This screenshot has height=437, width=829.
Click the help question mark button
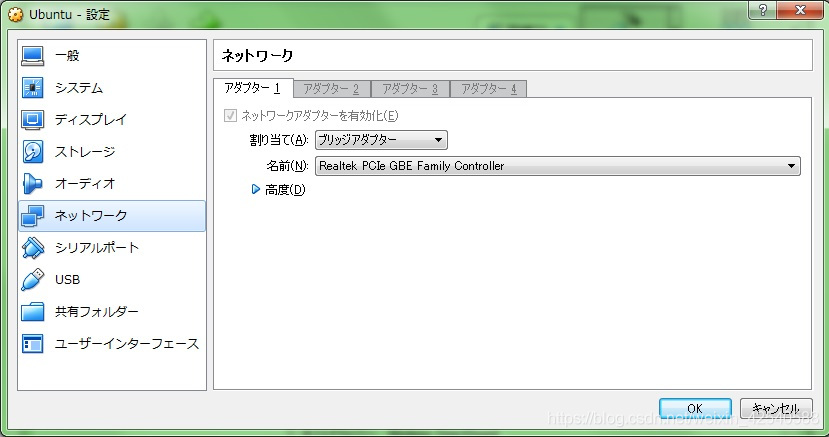pos(763,10)
